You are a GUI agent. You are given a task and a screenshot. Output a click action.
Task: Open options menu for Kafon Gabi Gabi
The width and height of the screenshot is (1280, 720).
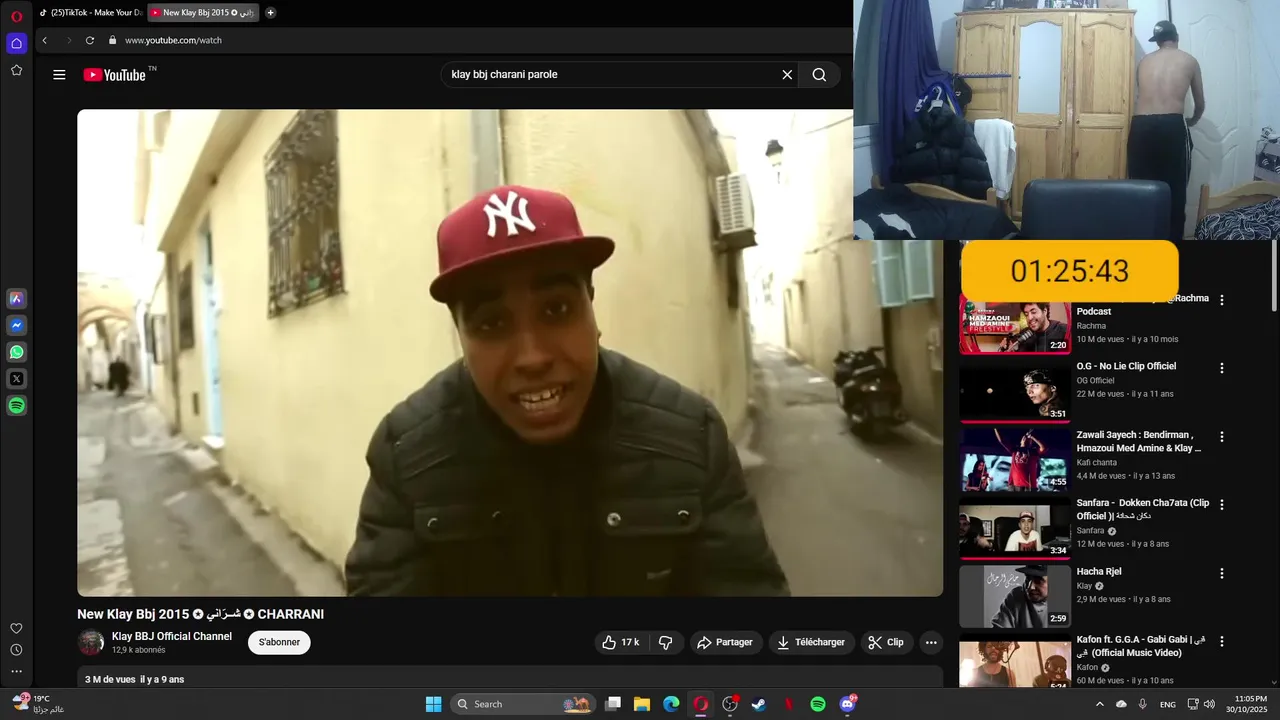(x=1221, y=642)
